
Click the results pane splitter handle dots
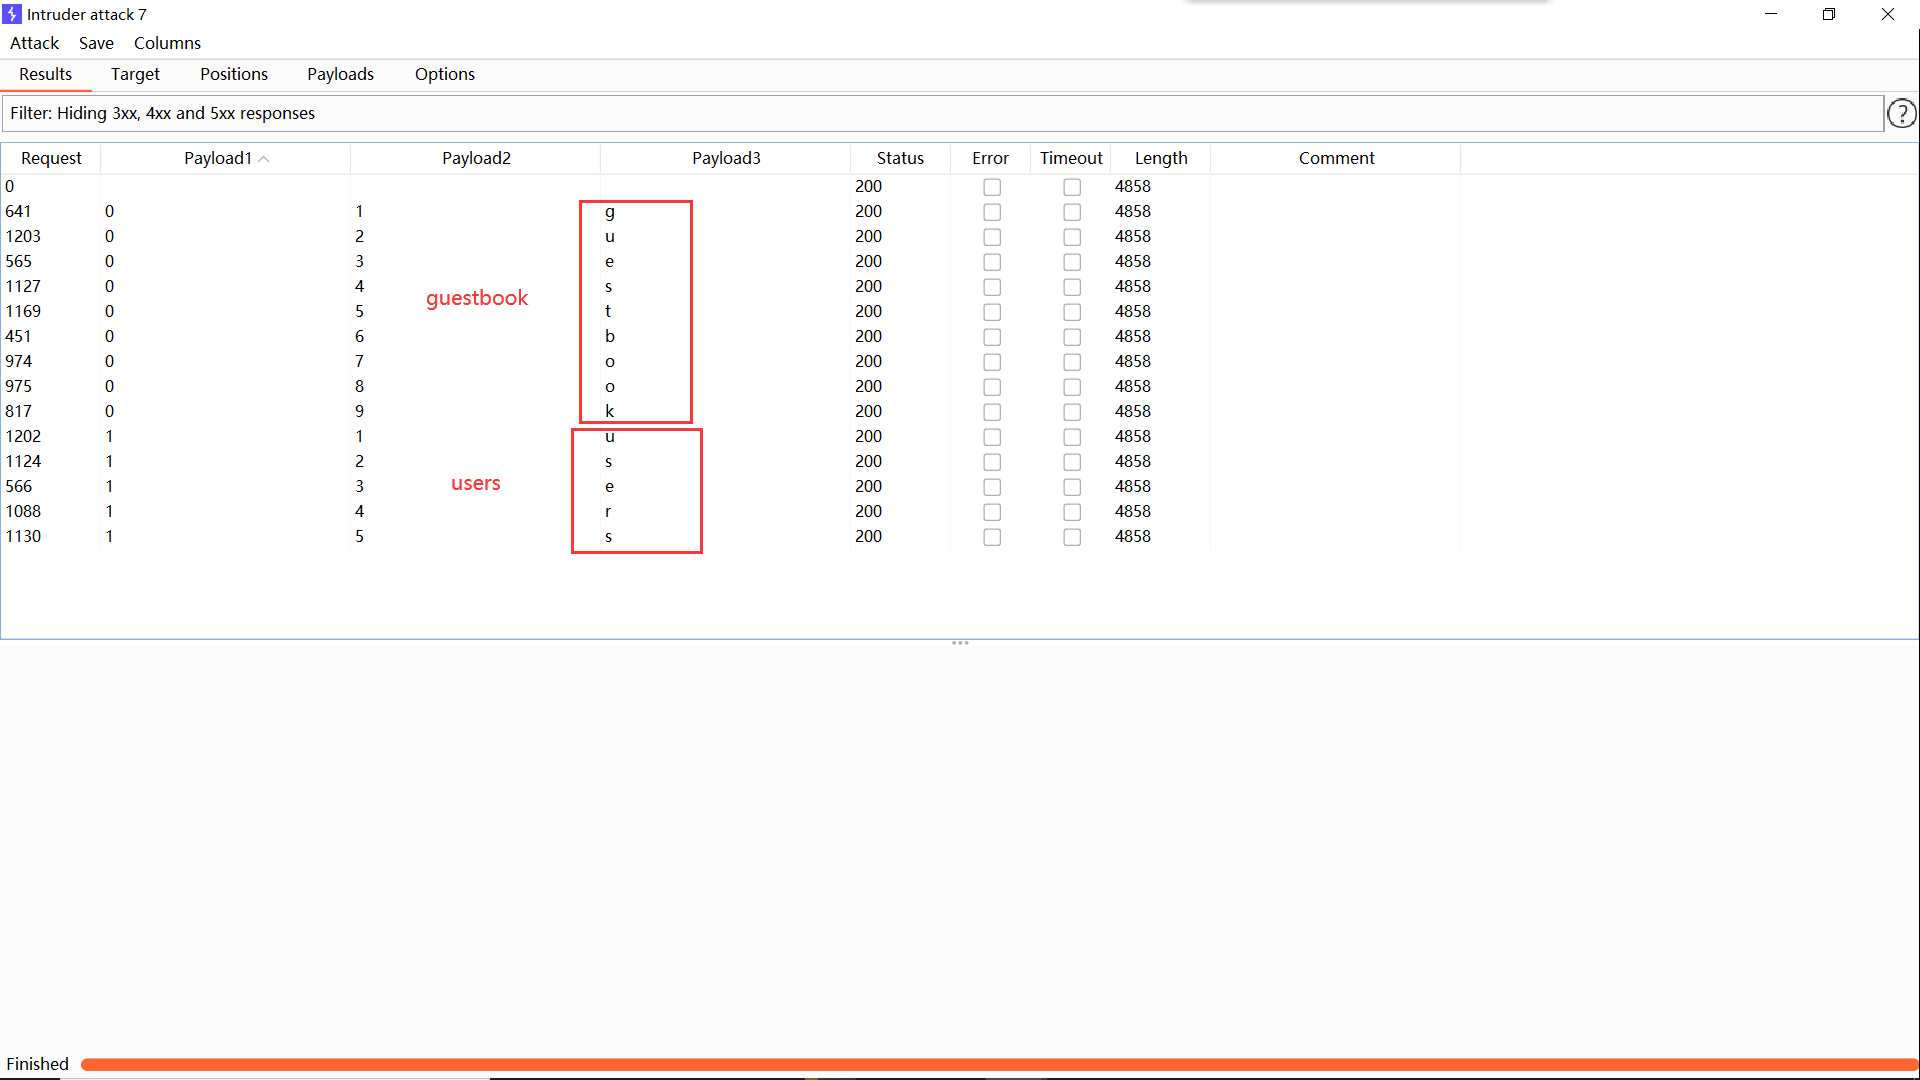(x=960, y=643)
